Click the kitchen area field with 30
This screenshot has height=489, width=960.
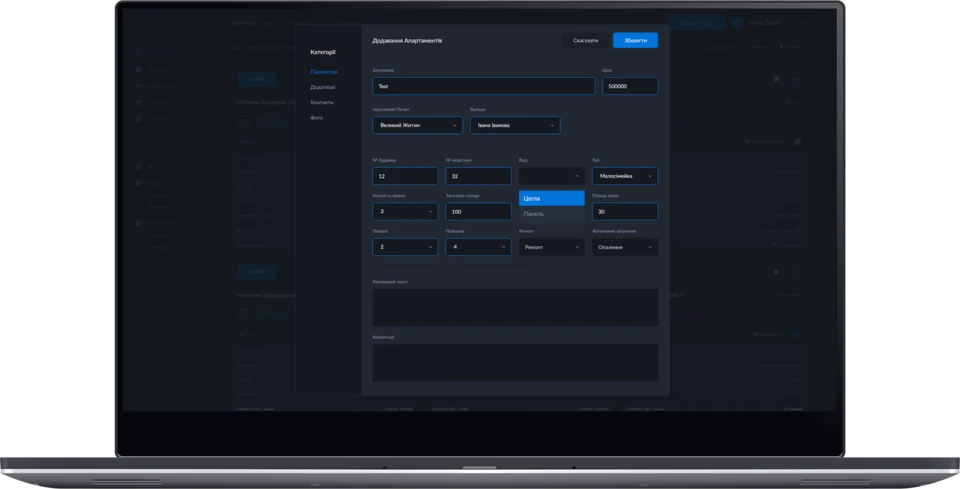click(625, 212)
